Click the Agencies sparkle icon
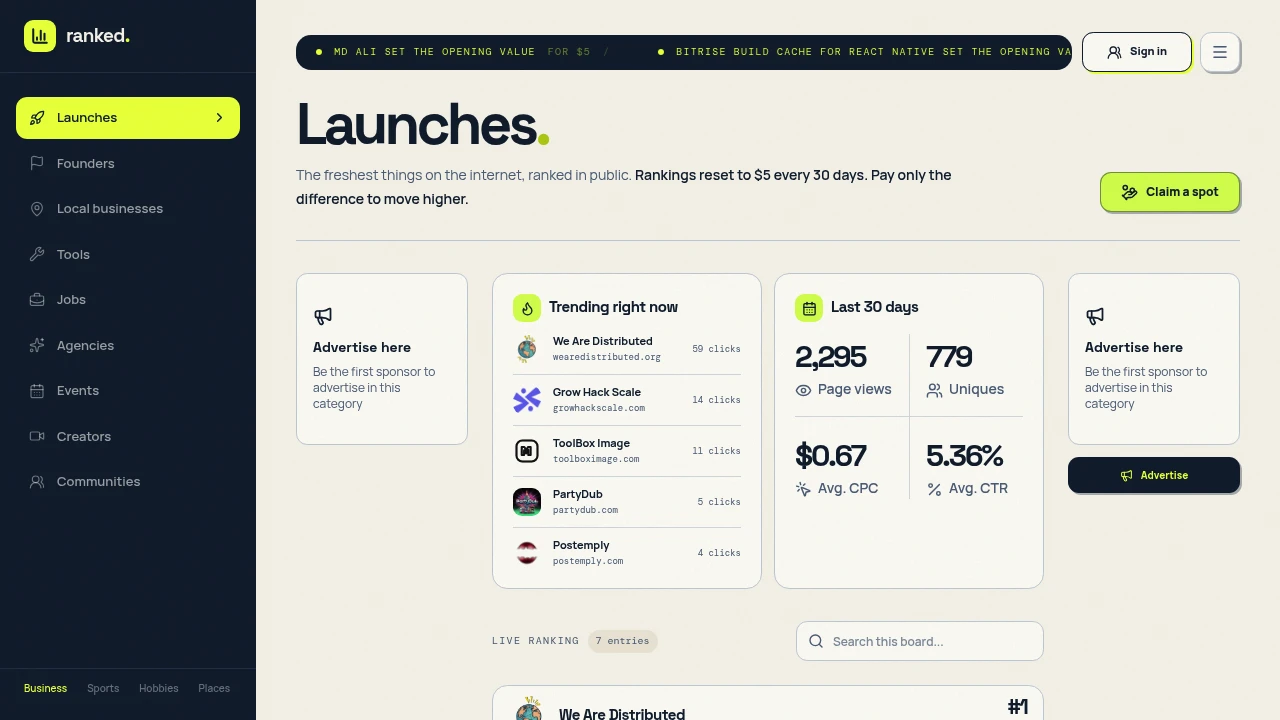The image size is (1280, 720). pyautogui.click(x=37, y=345)
